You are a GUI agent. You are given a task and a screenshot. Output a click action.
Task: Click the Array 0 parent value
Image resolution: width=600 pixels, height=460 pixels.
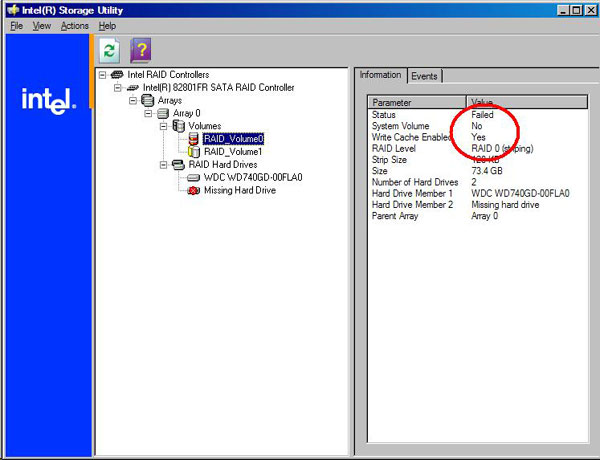click(x=484, y=216)
